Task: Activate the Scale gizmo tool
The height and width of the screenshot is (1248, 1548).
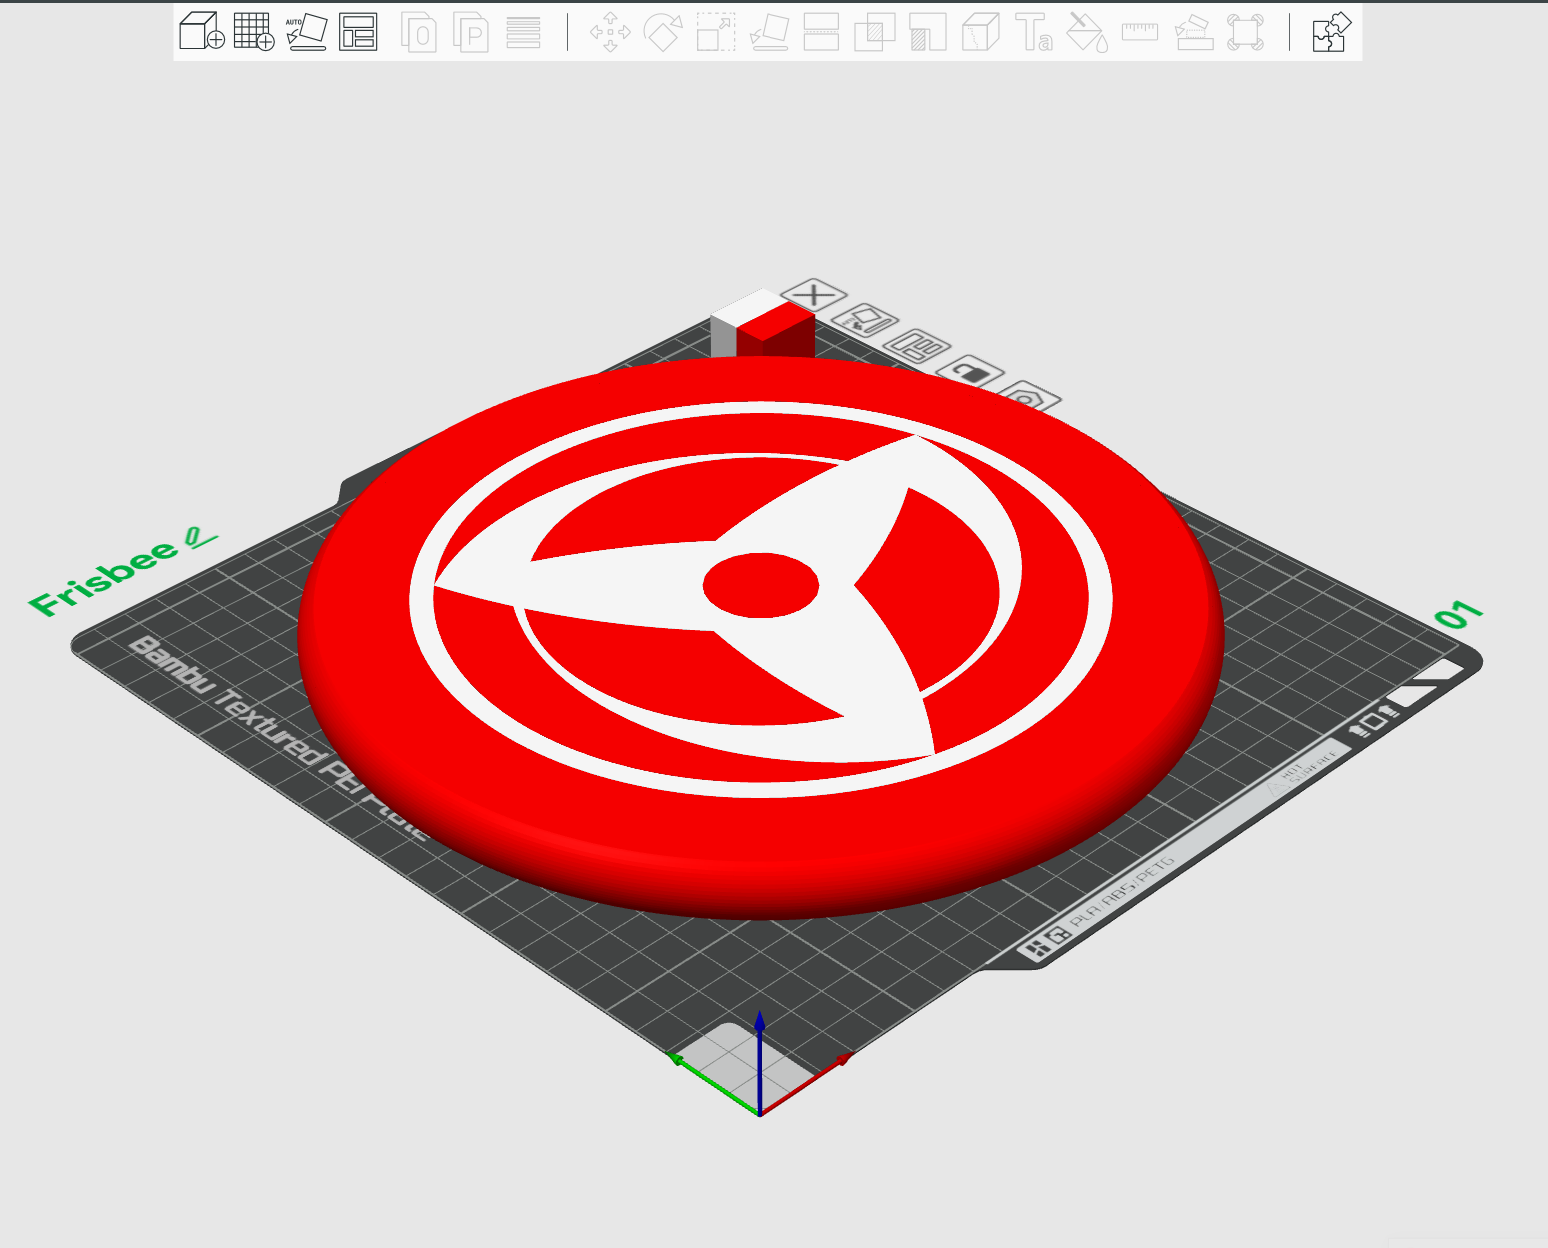Action: coord(716,32)
